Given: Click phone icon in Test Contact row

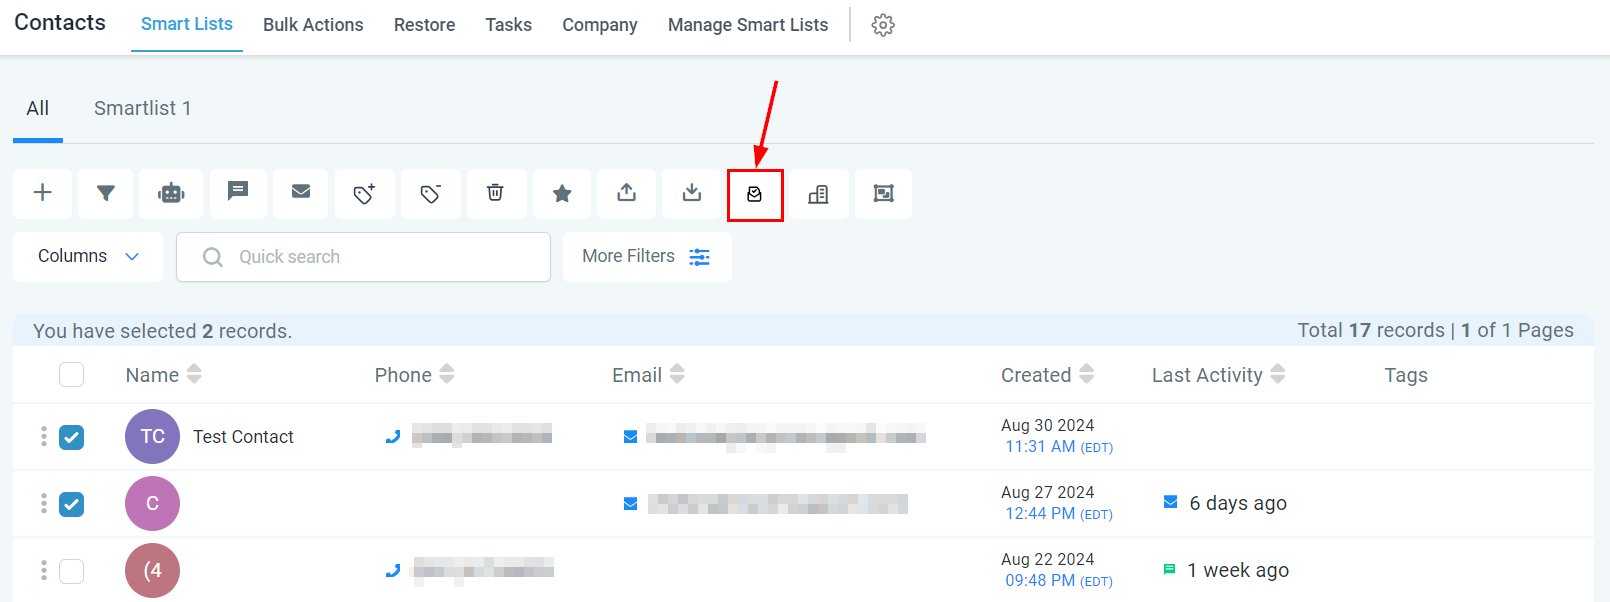Looking at the screenshot, I should tap(393, 436).
